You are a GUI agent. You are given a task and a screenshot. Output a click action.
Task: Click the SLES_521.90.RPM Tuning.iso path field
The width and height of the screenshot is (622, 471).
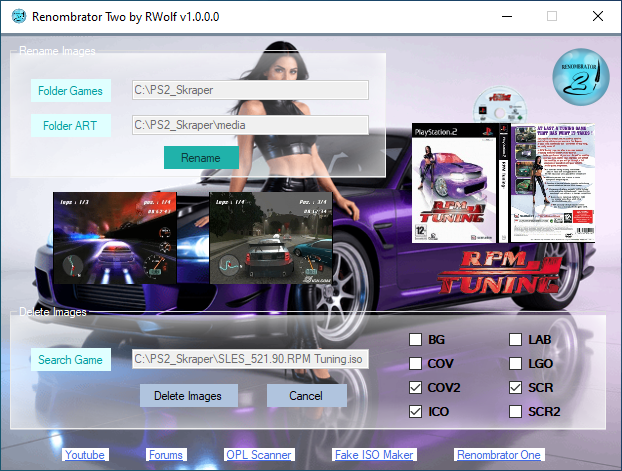(x=250, y=359)
